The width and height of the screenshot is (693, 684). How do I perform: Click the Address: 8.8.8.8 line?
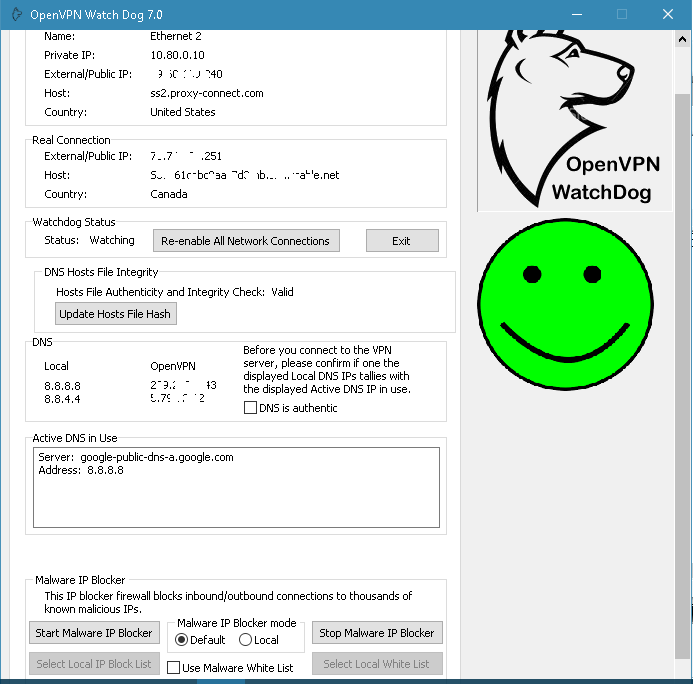pos(81,470)
